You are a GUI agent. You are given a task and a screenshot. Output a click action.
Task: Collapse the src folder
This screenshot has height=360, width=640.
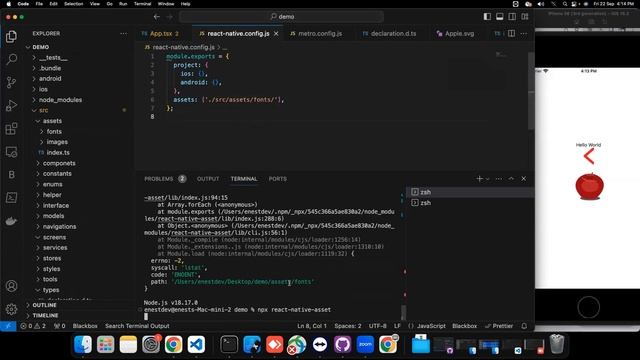(43, 110)
